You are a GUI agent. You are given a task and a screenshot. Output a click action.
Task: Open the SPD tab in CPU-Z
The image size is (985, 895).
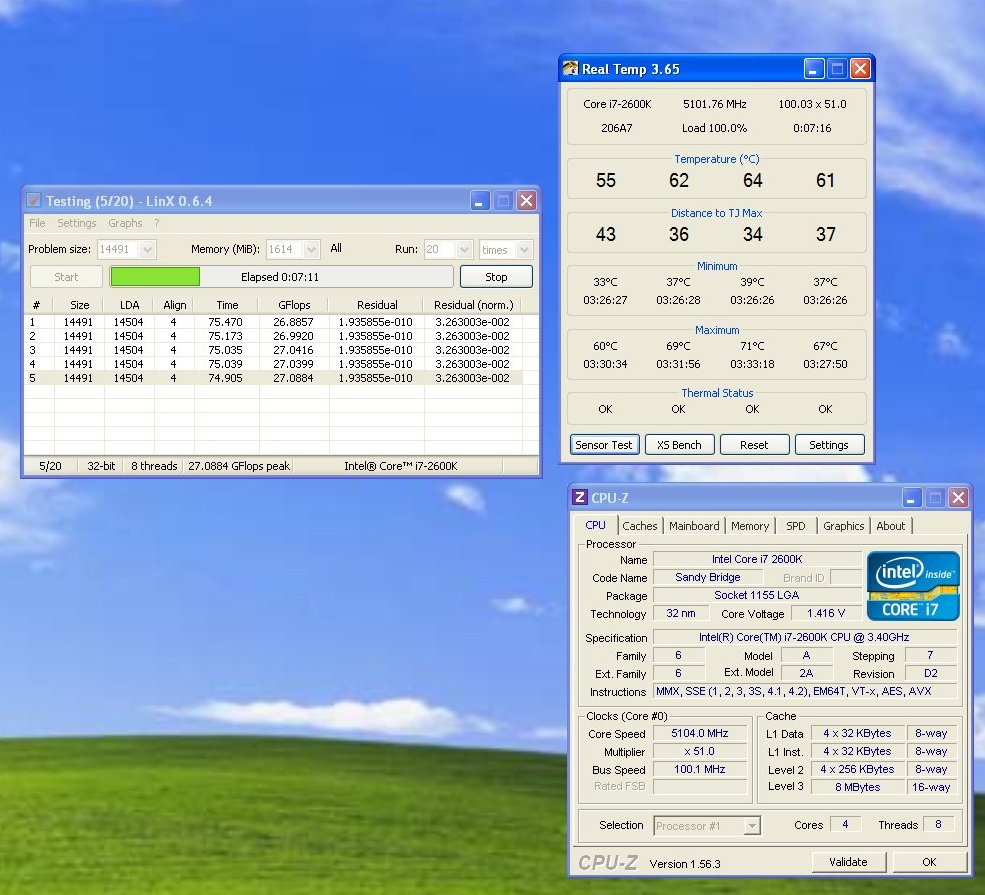click(795, 526)
